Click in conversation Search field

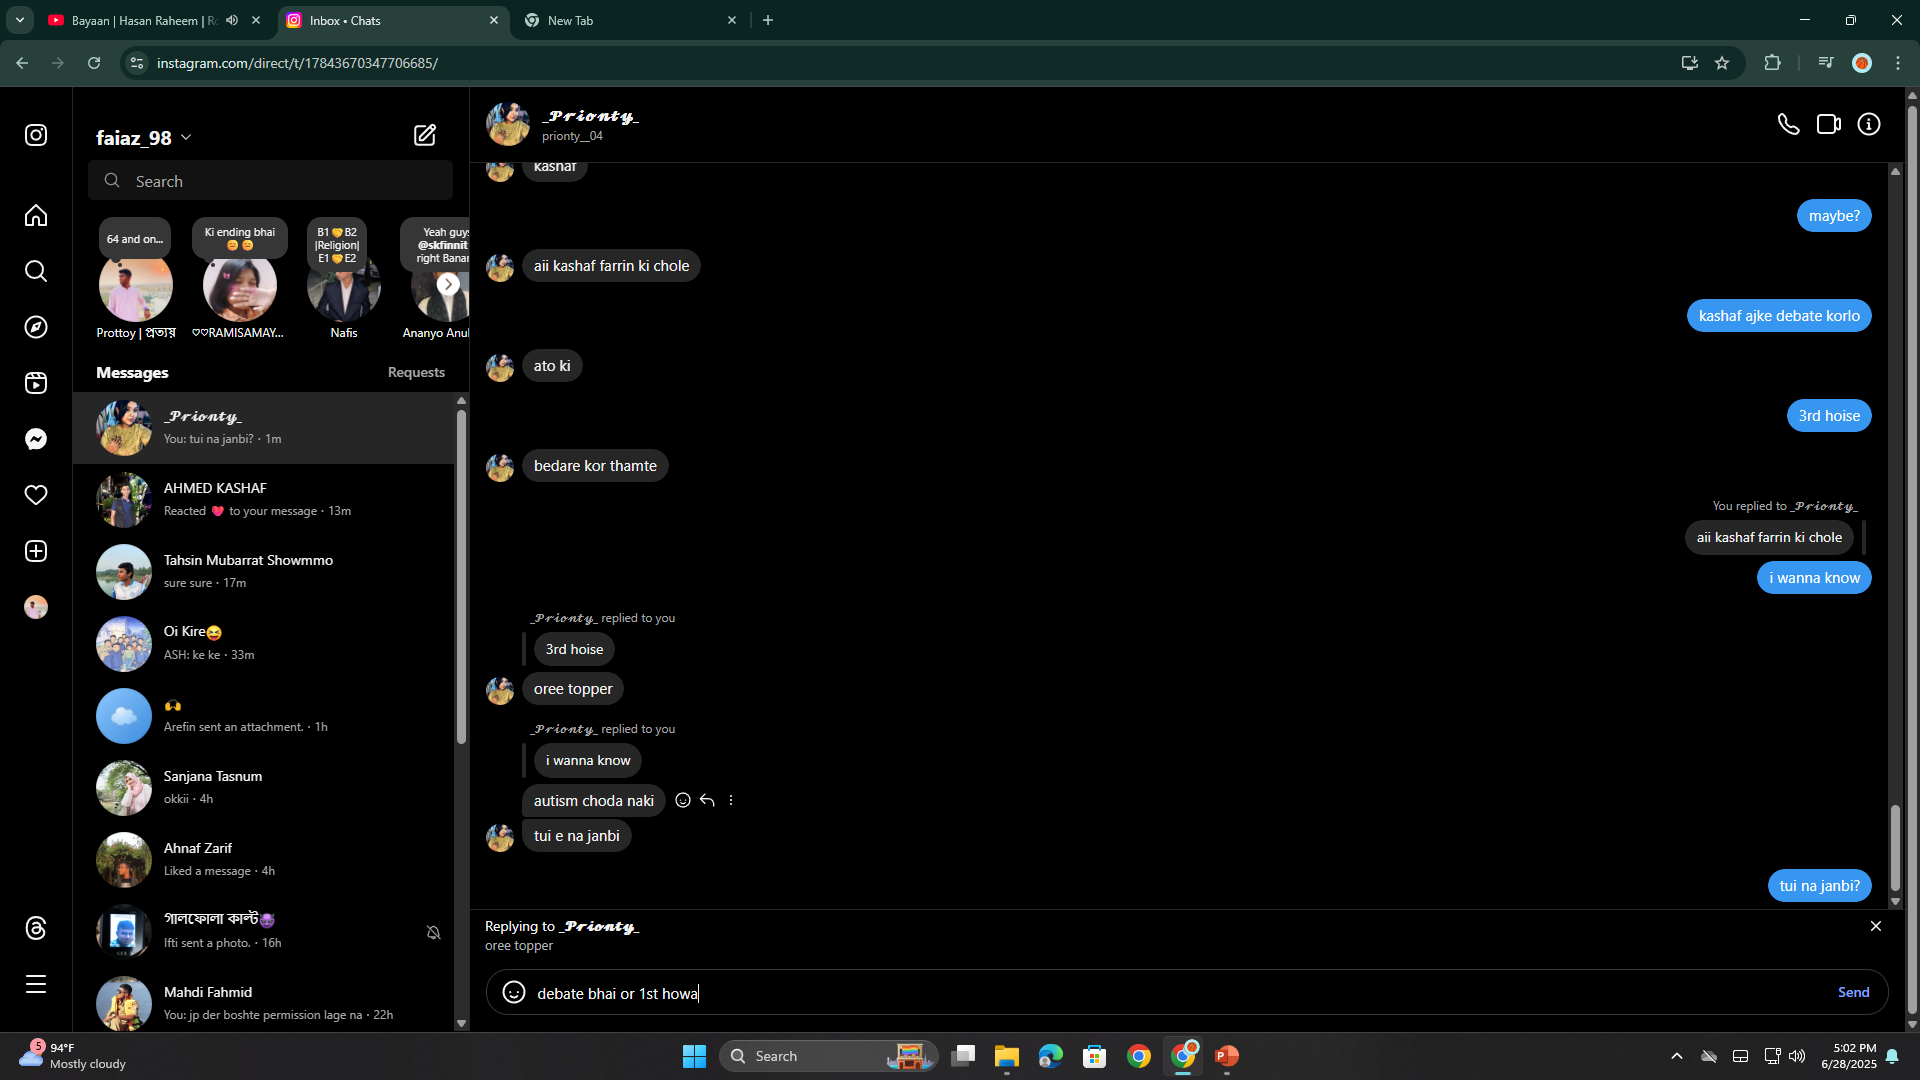click(x=270, y=181)
